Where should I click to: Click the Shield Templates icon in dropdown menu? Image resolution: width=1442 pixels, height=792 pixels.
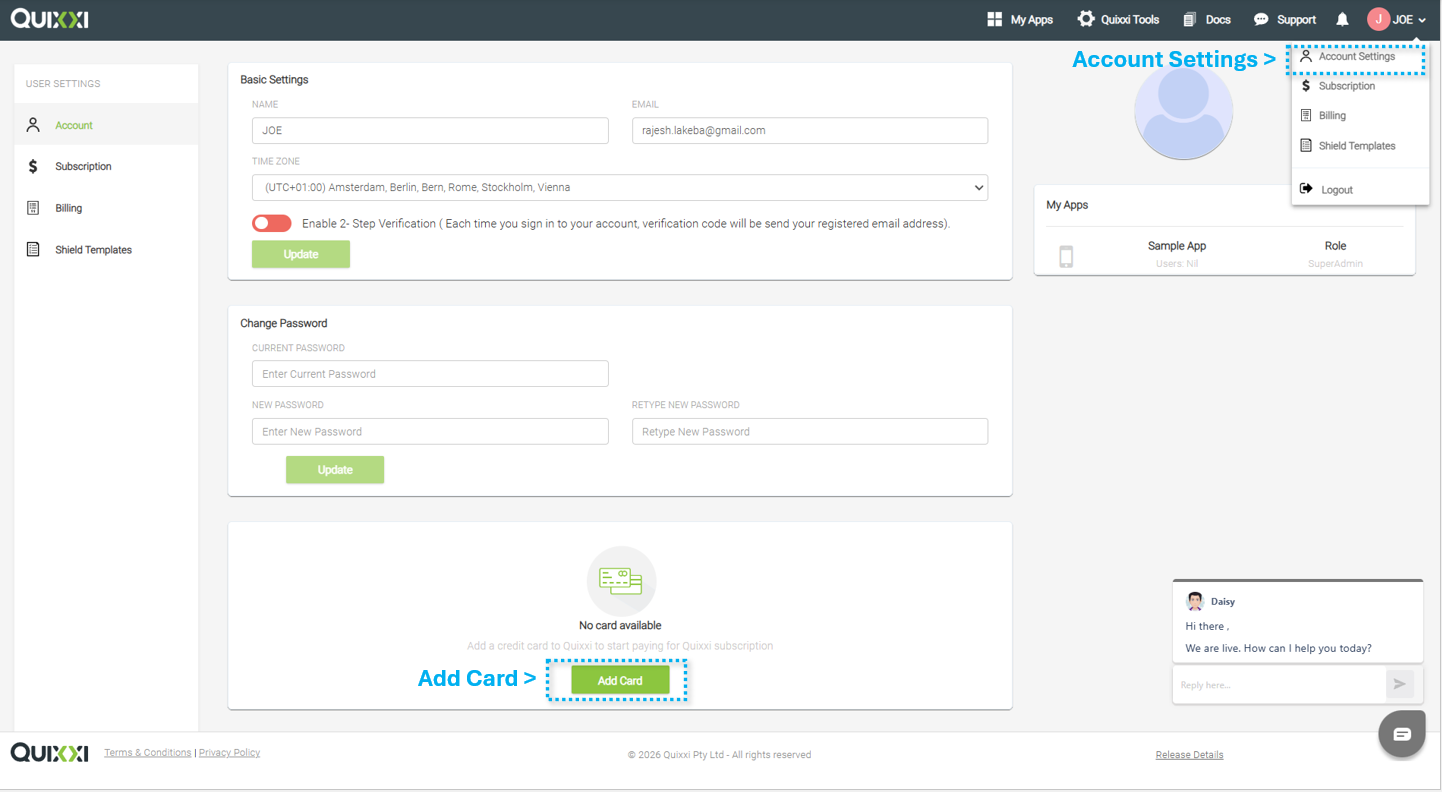pyautogui.click(x=1306, y=145)
